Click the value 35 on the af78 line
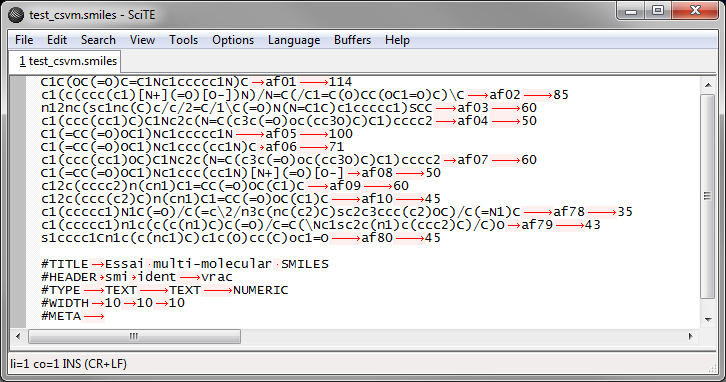The height and width of the screenshot is (382, 726). (x=625, y=212)
